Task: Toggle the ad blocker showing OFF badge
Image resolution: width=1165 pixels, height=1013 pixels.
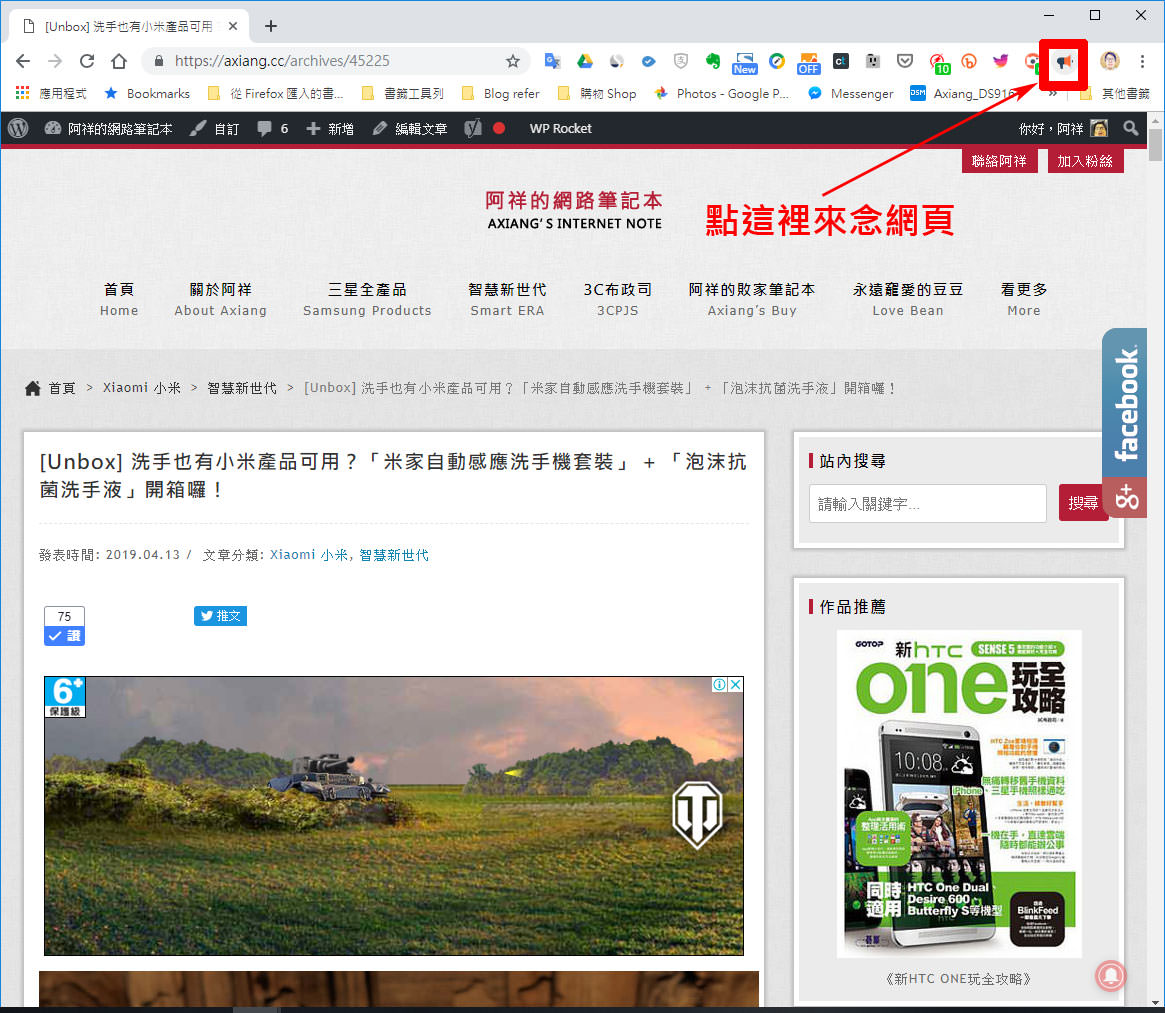Action: click(x=808, y=61)
